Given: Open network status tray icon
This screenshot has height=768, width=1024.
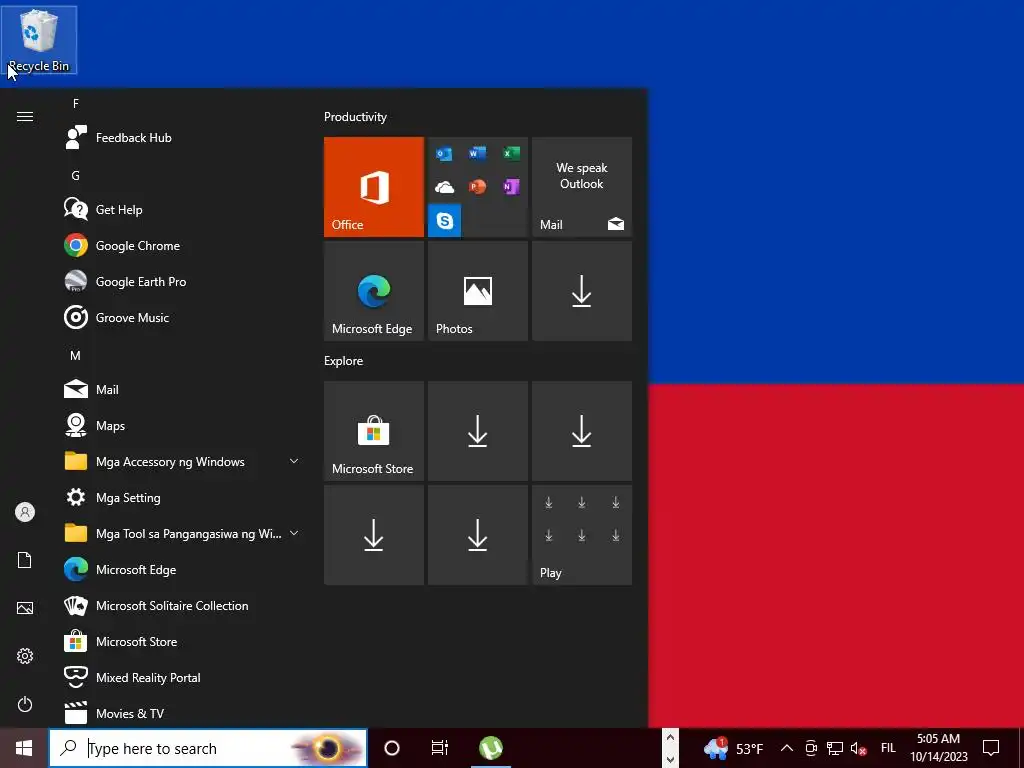Looking at the screenshot, I should pyautogui.click(x=835, y=748).
